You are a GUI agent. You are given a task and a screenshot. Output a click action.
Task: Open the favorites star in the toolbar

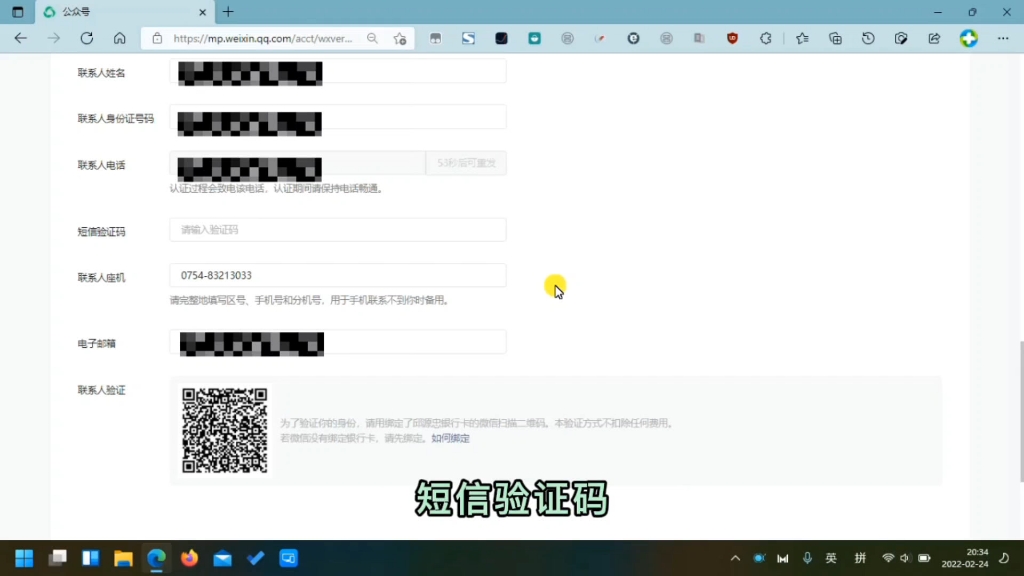803,38
